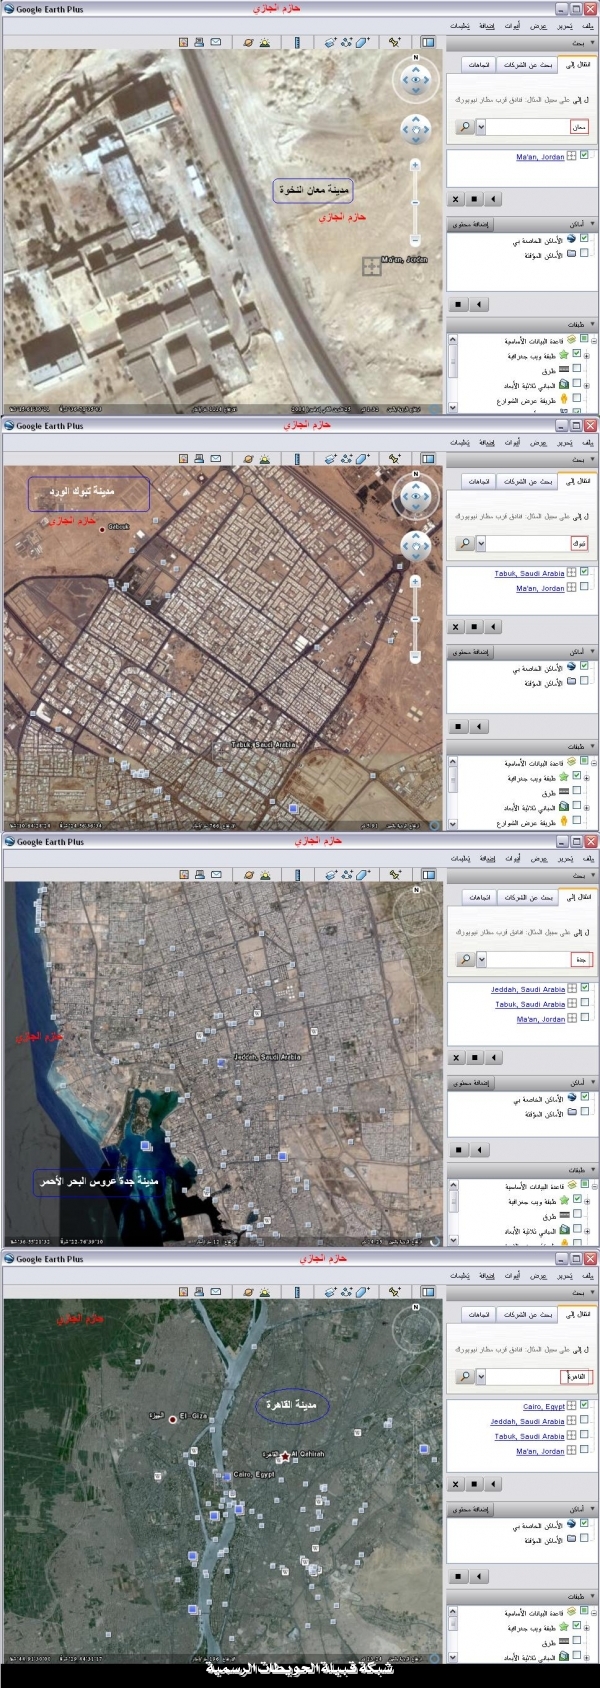Image resolution: width=600 pixels, height=1688 pixels.
Task: Click Cairo, Egypt link in Cairo window results
Action: (x=543, y=1407)
